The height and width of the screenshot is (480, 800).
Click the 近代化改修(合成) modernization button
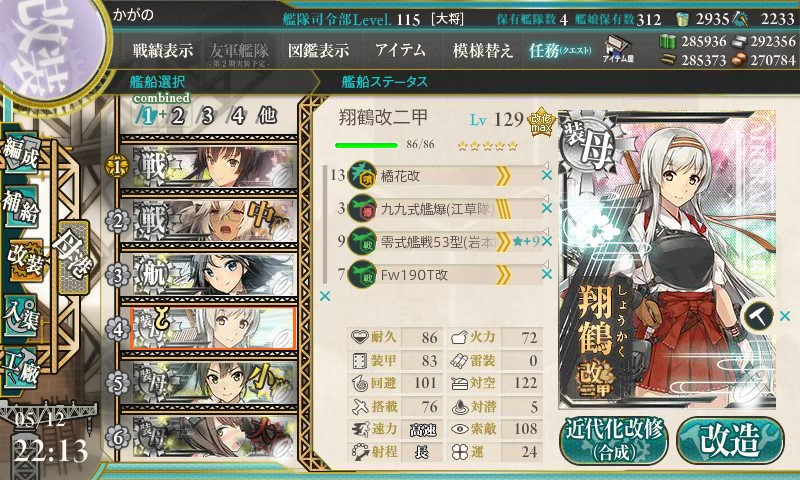(x=614, y=441)
